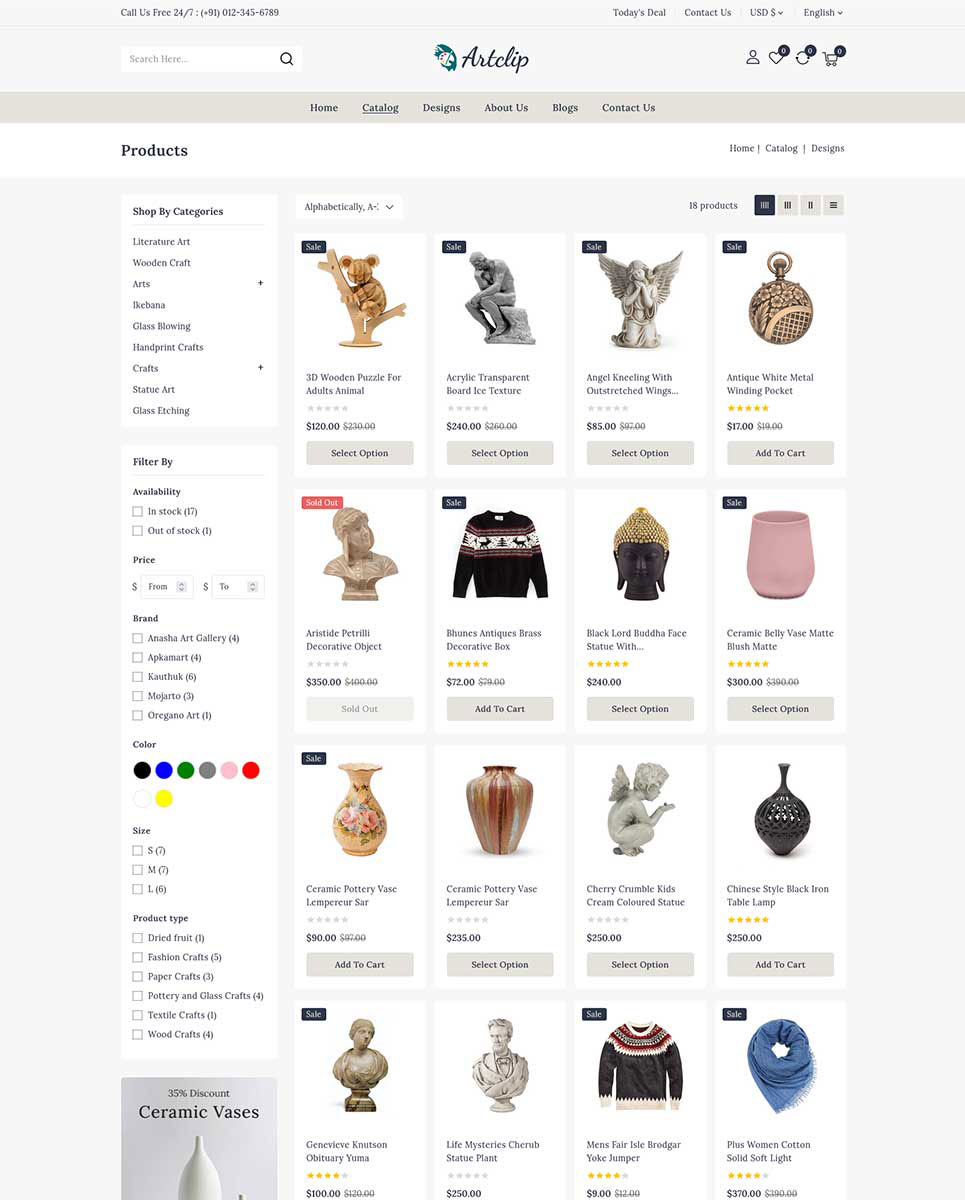Click the search magnifier icon

[286, 59]
